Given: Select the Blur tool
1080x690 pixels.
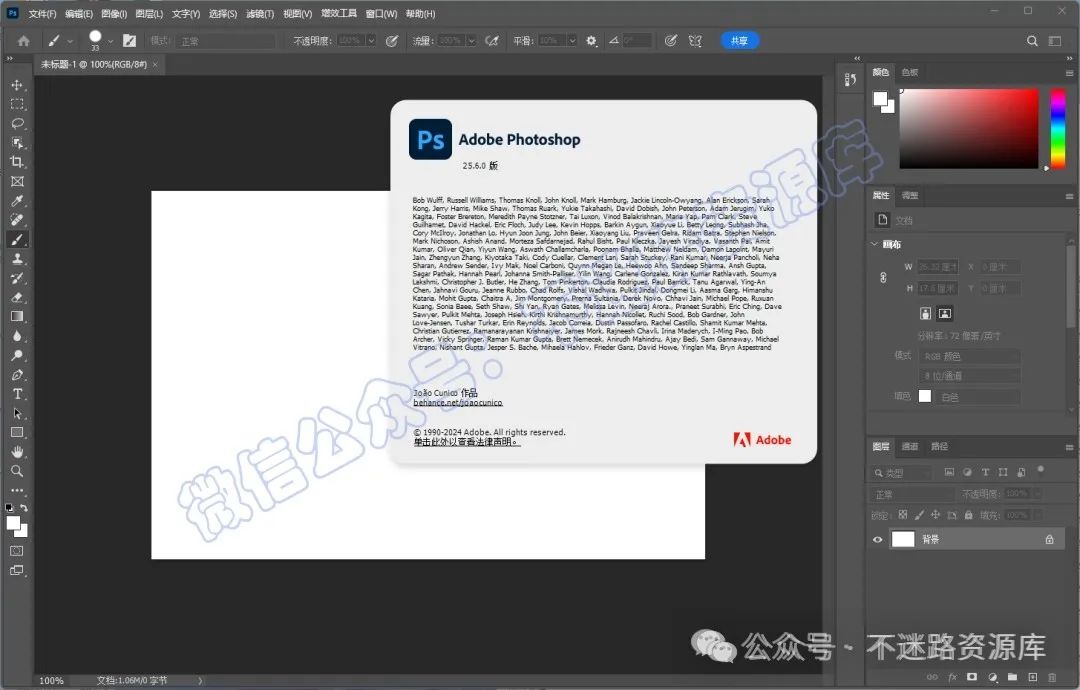Looking at the screenshot, I should (x=17, y=336).
